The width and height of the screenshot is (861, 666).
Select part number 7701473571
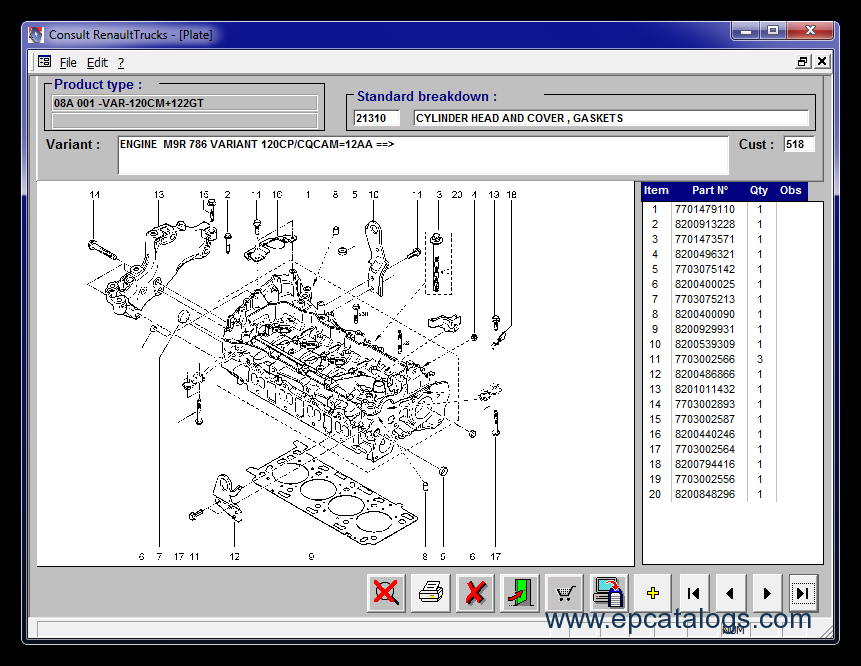(705, 239)
